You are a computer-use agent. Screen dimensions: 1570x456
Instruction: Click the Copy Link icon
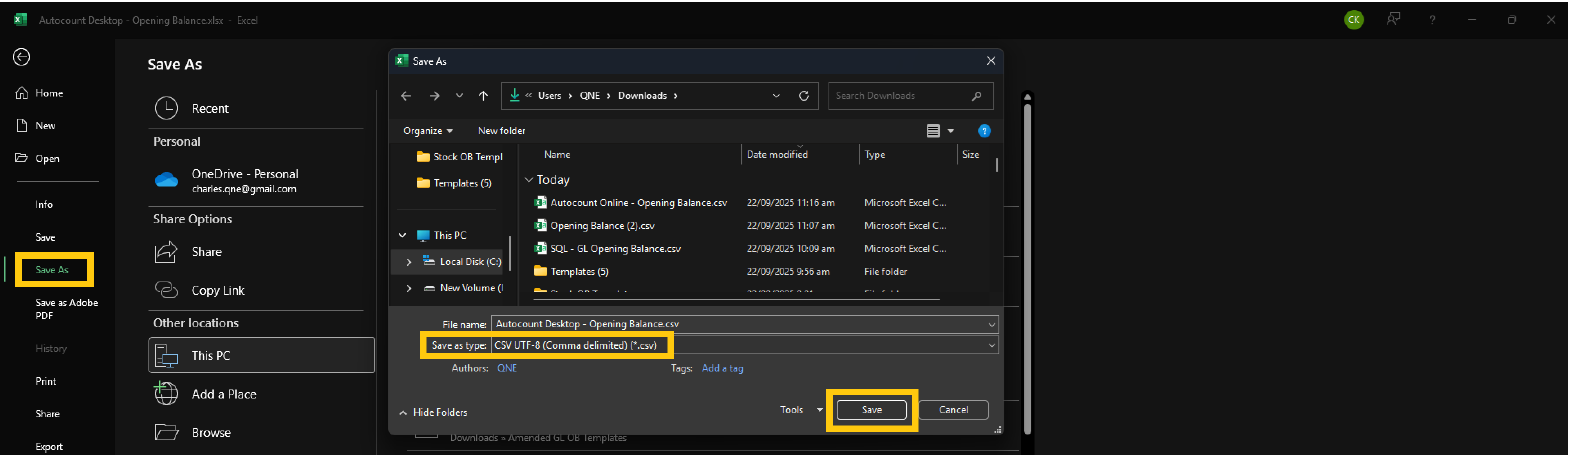(166, 290)
